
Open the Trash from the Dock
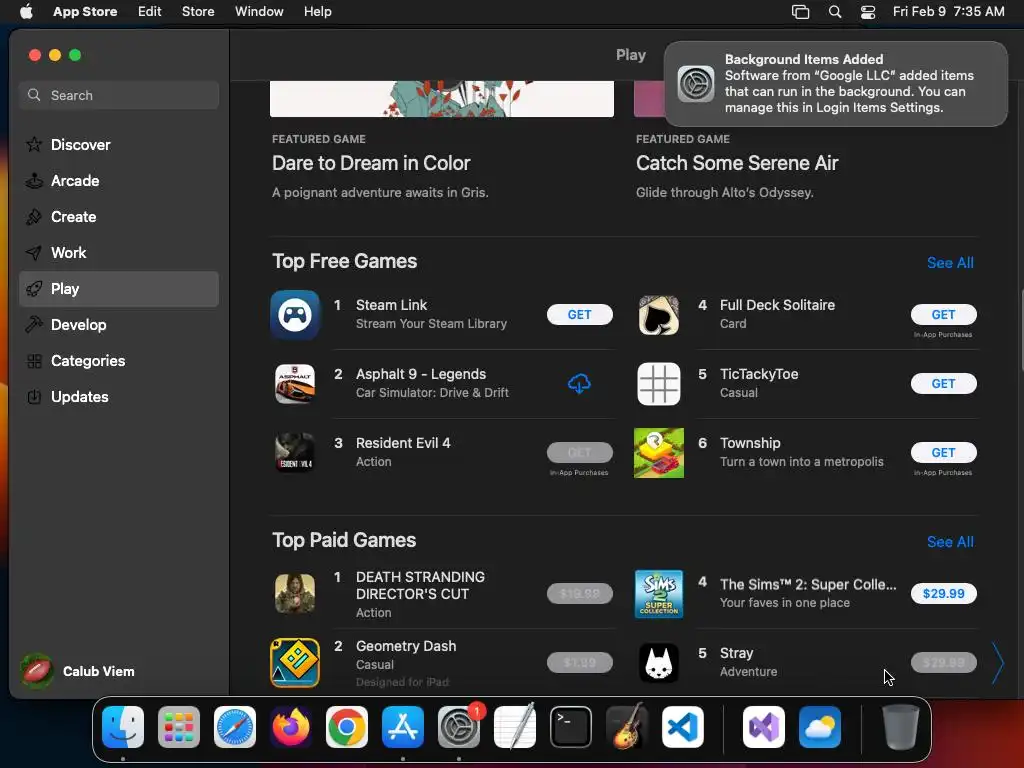click(x=901, y=727)
